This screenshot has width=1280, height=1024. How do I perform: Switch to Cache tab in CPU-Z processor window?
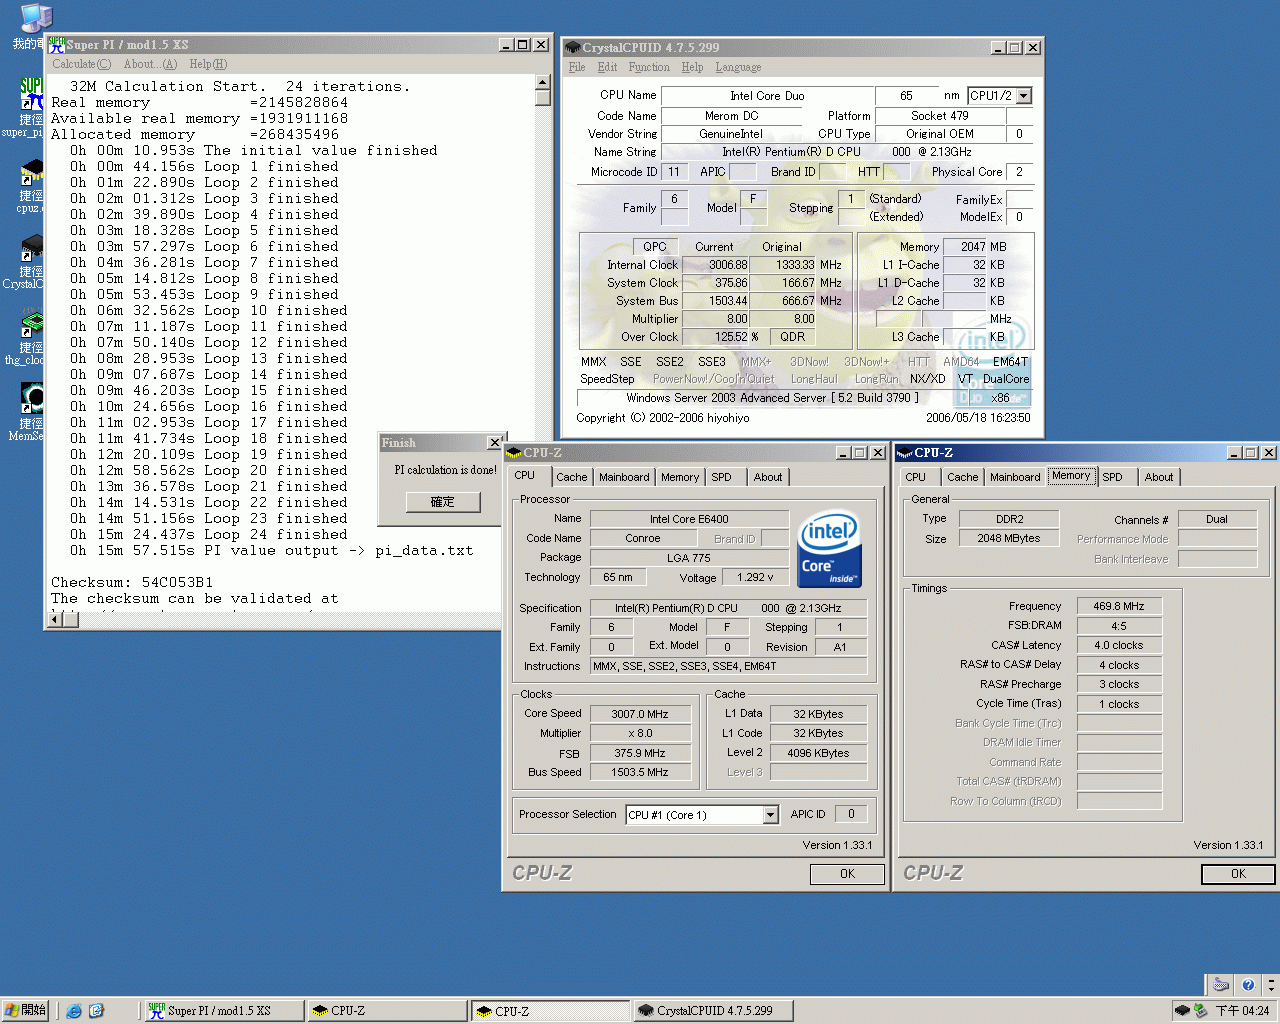572,477
